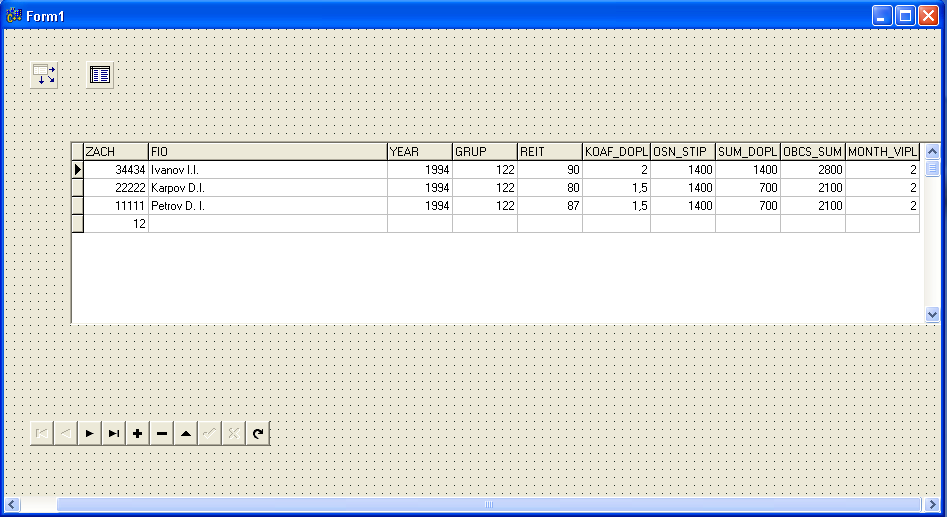Jump to last record in navigator
Viewport: 947px width, 517px height.
[114, 433]
